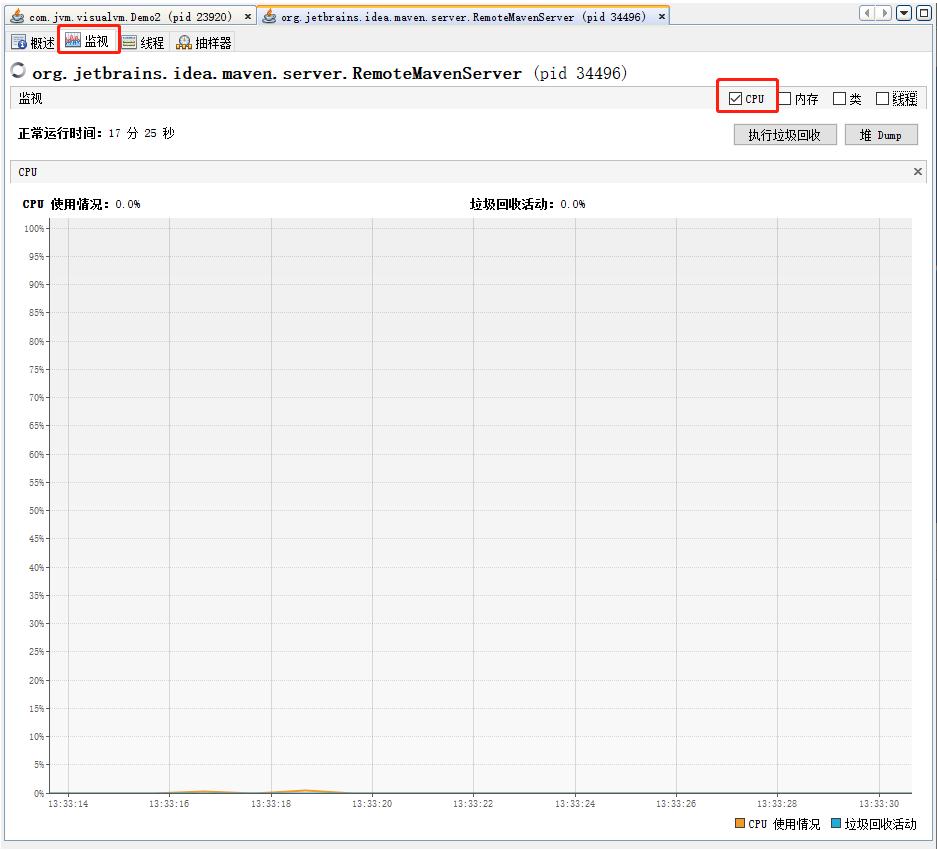Close the CPU chart panel
Viewport: 937px width, 850px height.
pyautogui.click(x=918, y=172)
